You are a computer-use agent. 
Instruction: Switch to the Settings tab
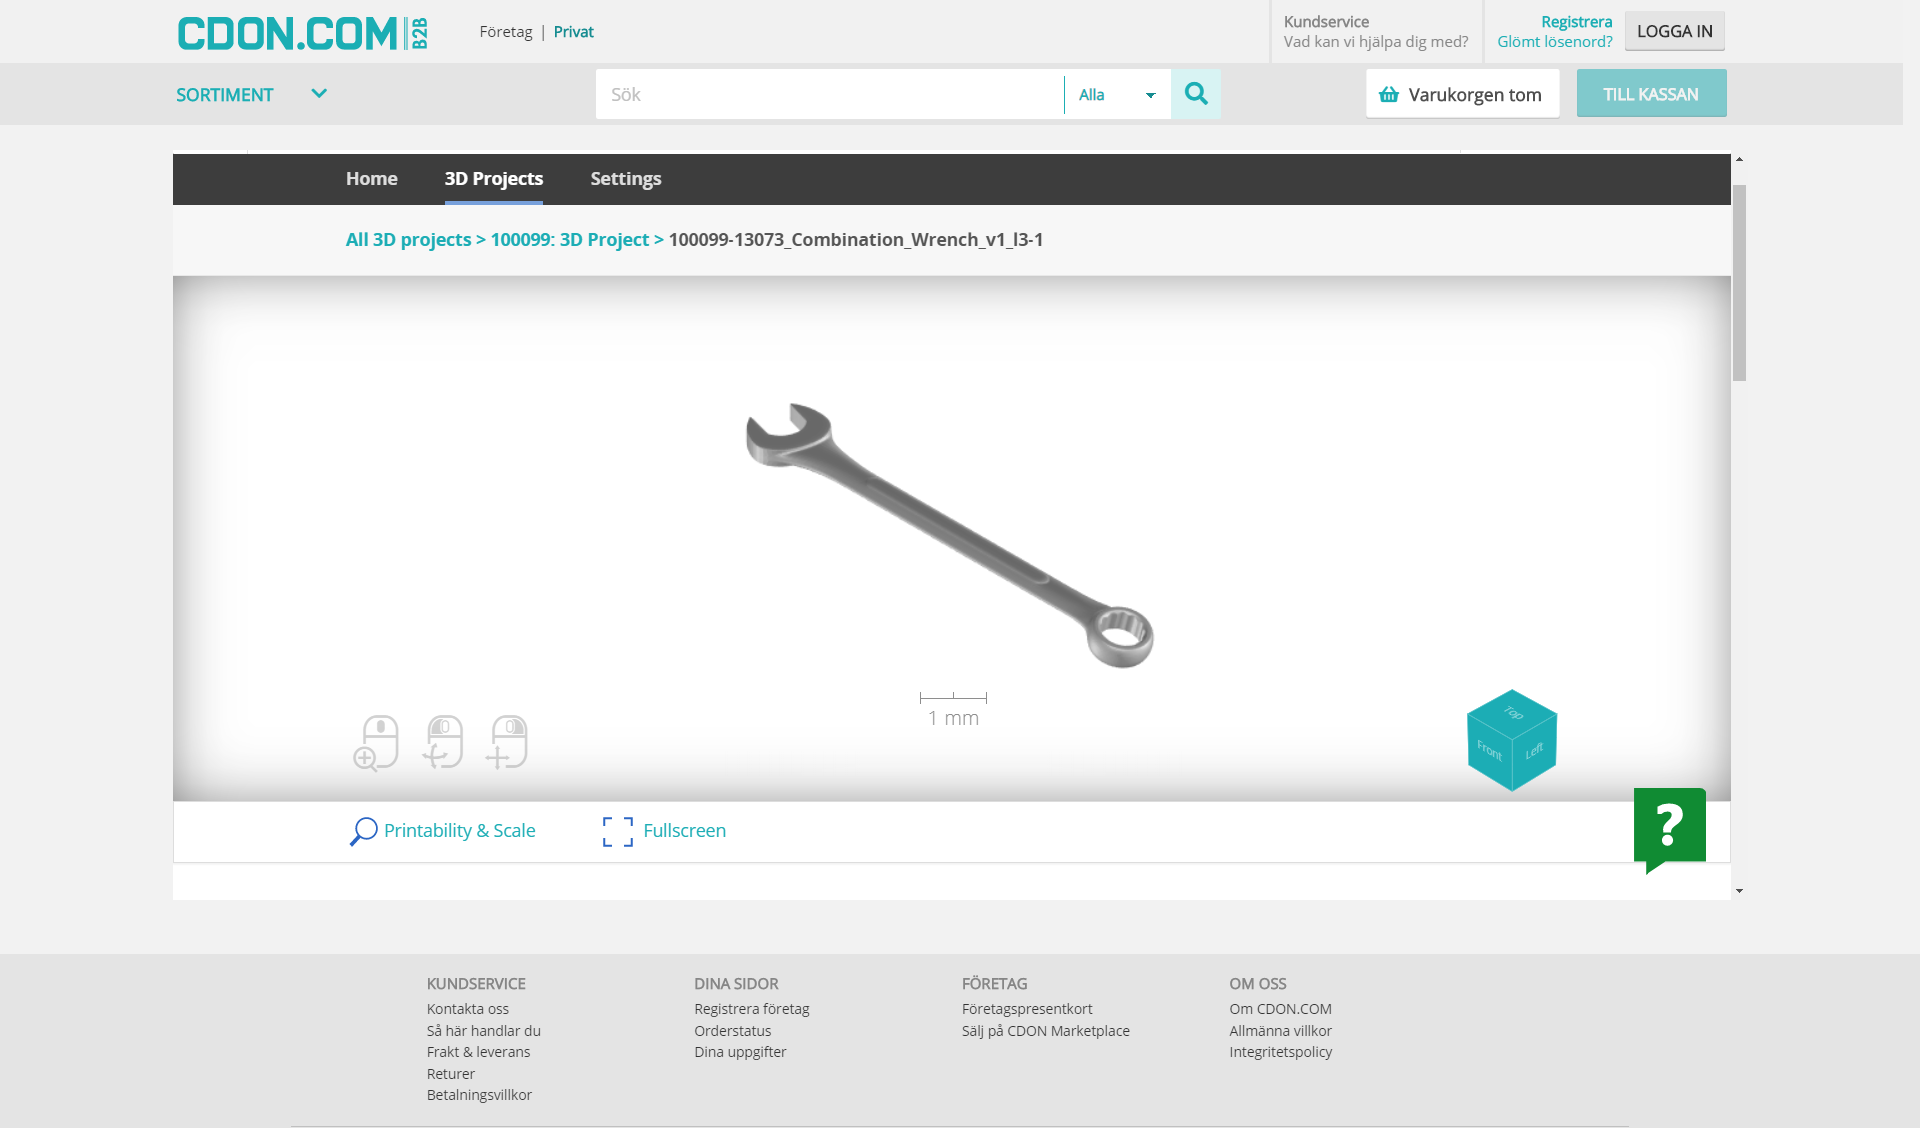[625, 179]
